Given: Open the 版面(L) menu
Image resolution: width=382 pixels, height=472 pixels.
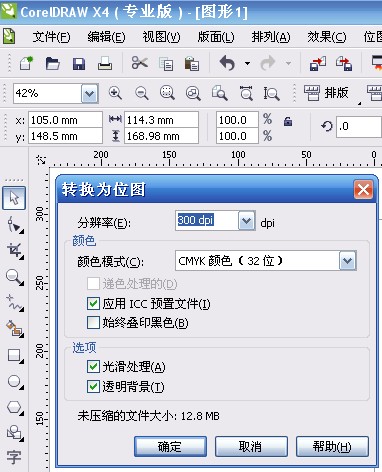Looking at the screenshot, I should [x=216, y=37].
